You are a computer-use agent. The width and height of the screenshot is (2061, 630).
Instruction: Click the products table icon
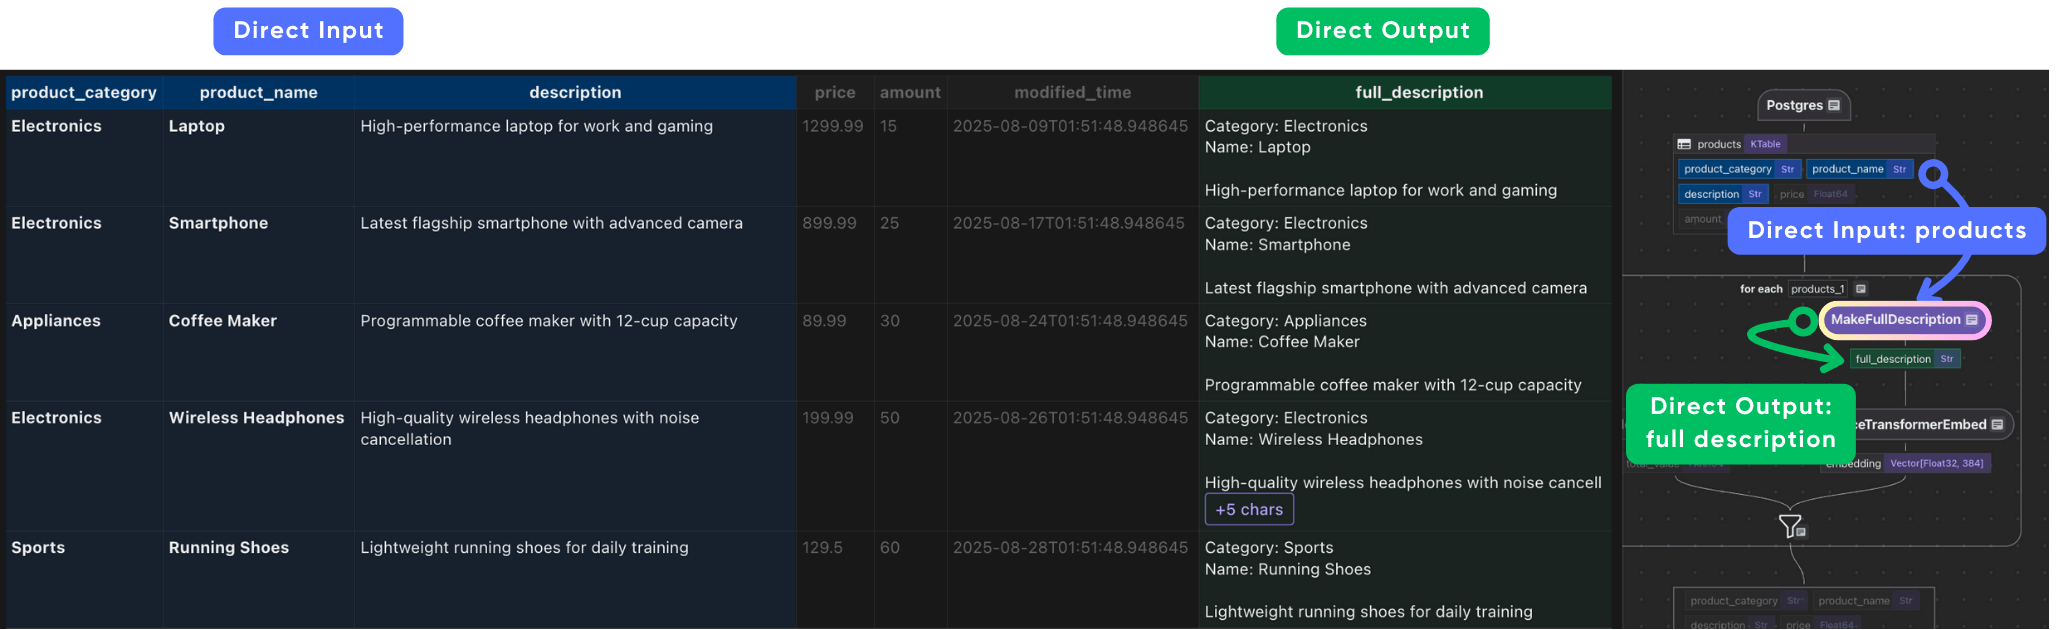tap(1684, 144)
